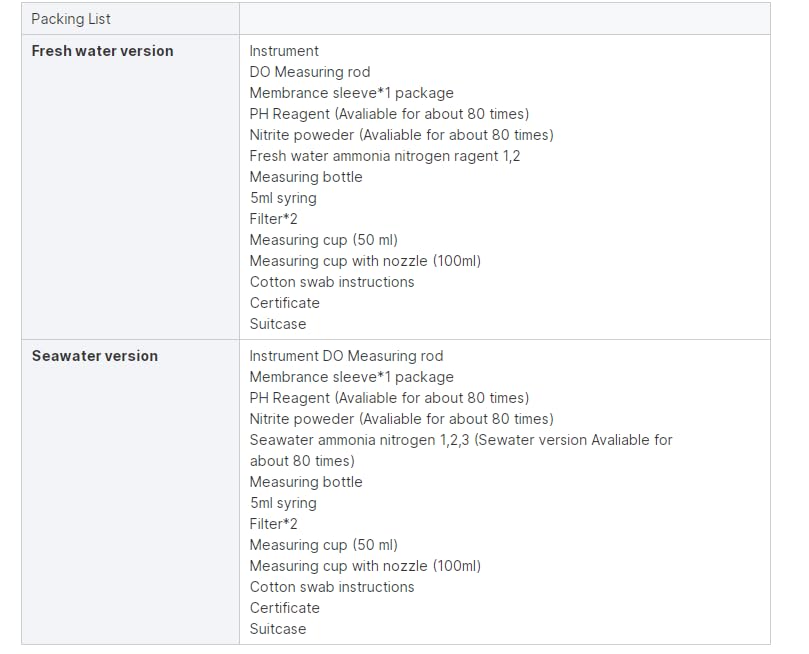Click the Suitcase line in Fresh water section

(278, 324)
